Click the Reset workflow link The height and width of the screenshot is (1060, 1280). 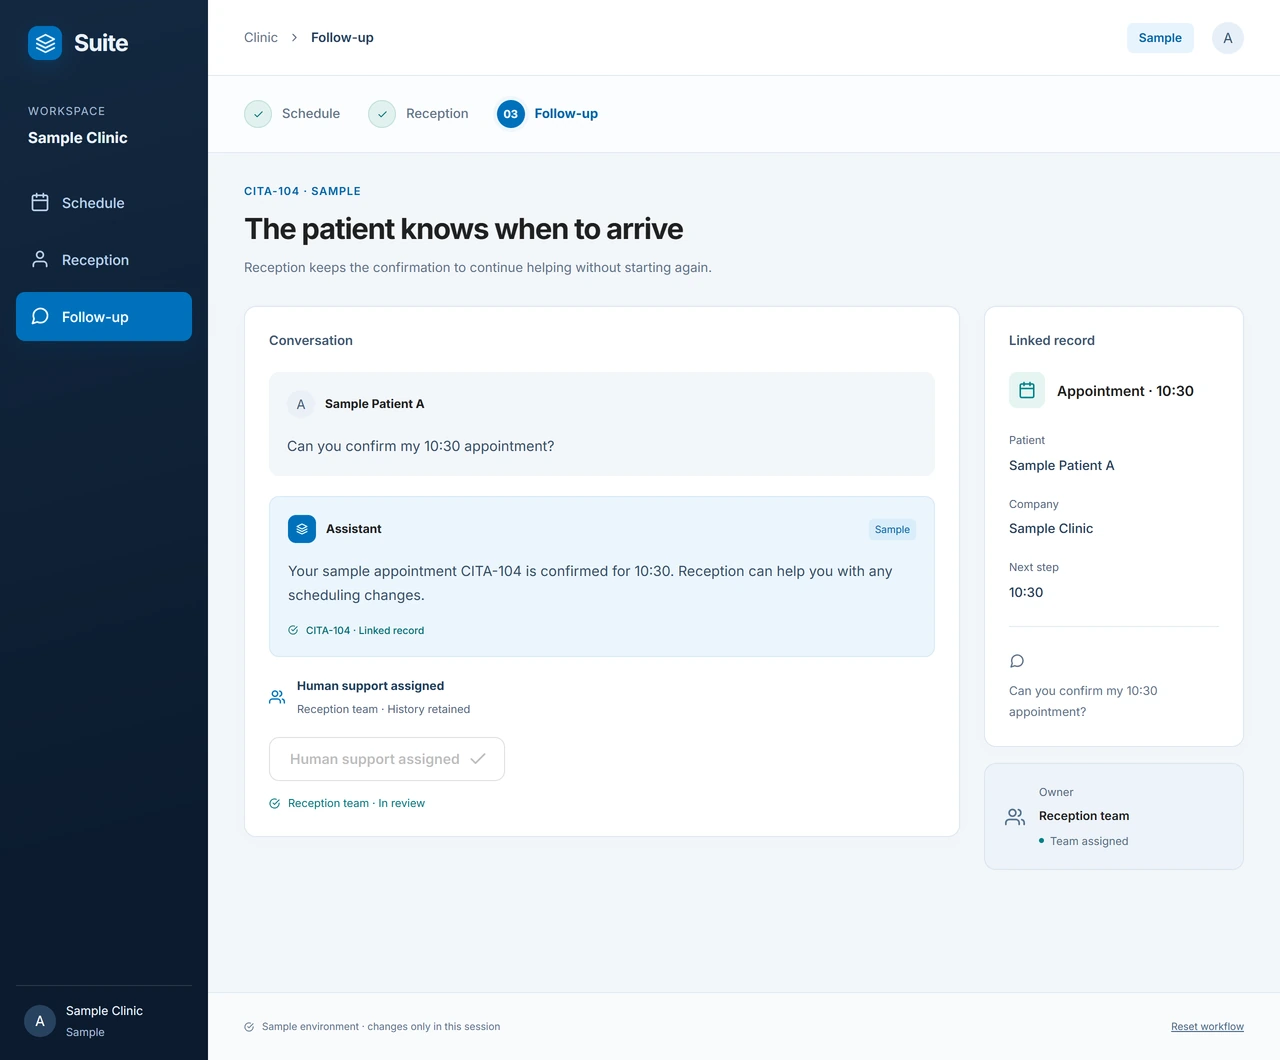click(1207, 1027)
